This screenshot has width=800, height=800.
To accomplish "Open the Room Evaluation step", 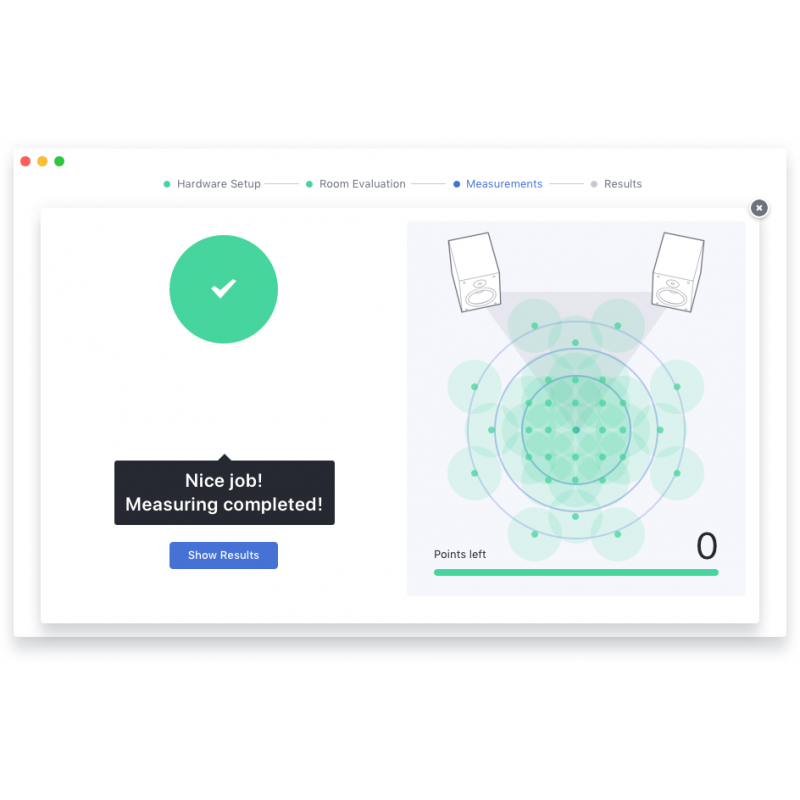I will [x=362, y=184].
